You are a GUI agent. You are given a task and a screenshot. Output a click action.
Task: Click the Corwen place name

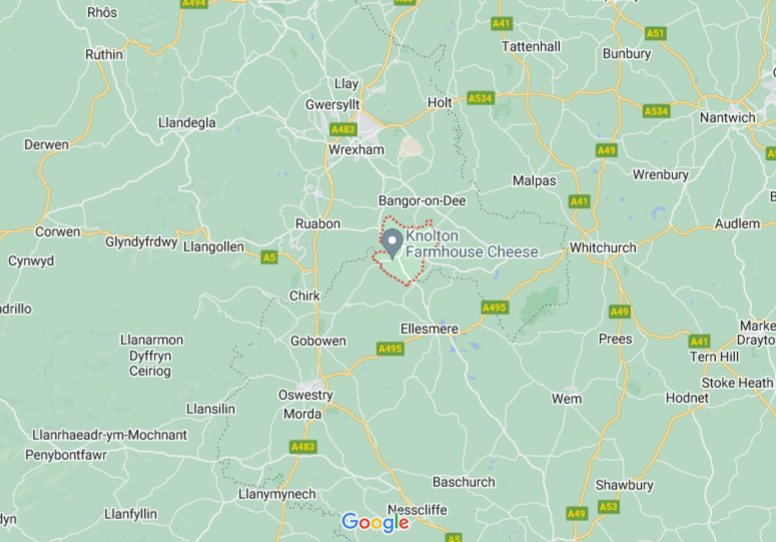(57, 232)
